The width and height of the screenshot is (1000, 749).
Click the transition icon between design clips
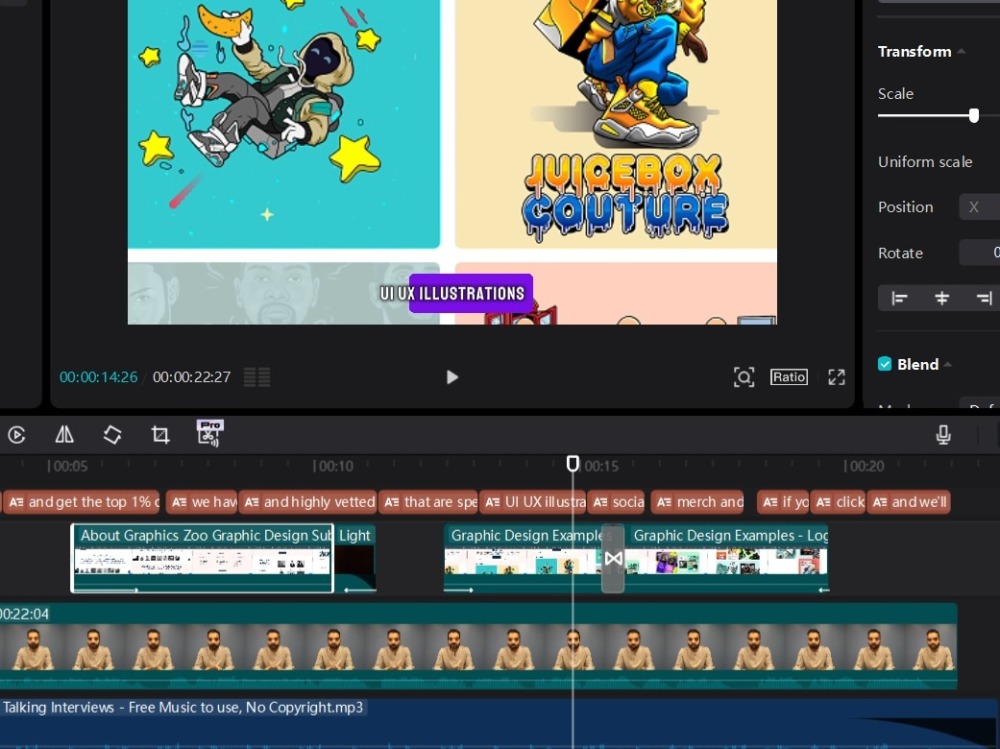614,559
